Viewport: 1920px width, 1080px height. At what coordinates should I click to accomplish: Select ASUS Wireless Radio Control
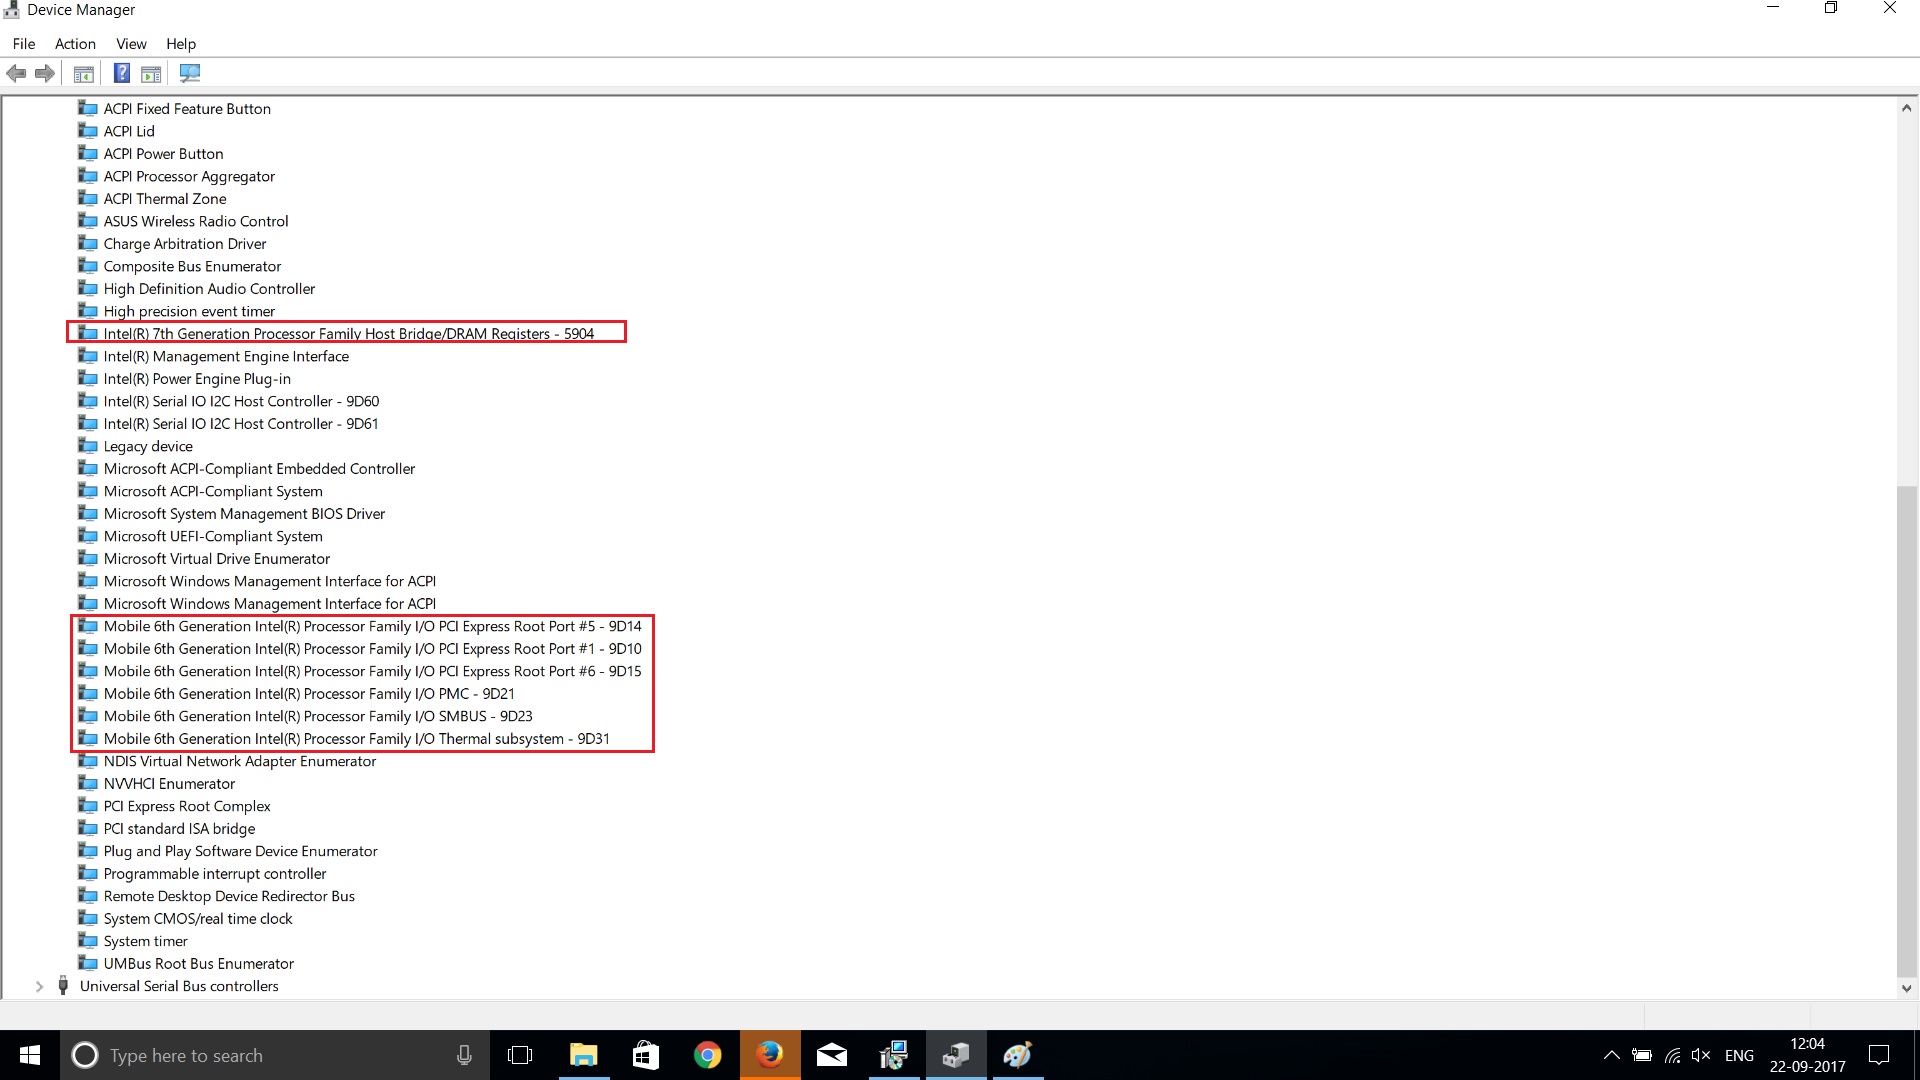[x=196, y=221]
